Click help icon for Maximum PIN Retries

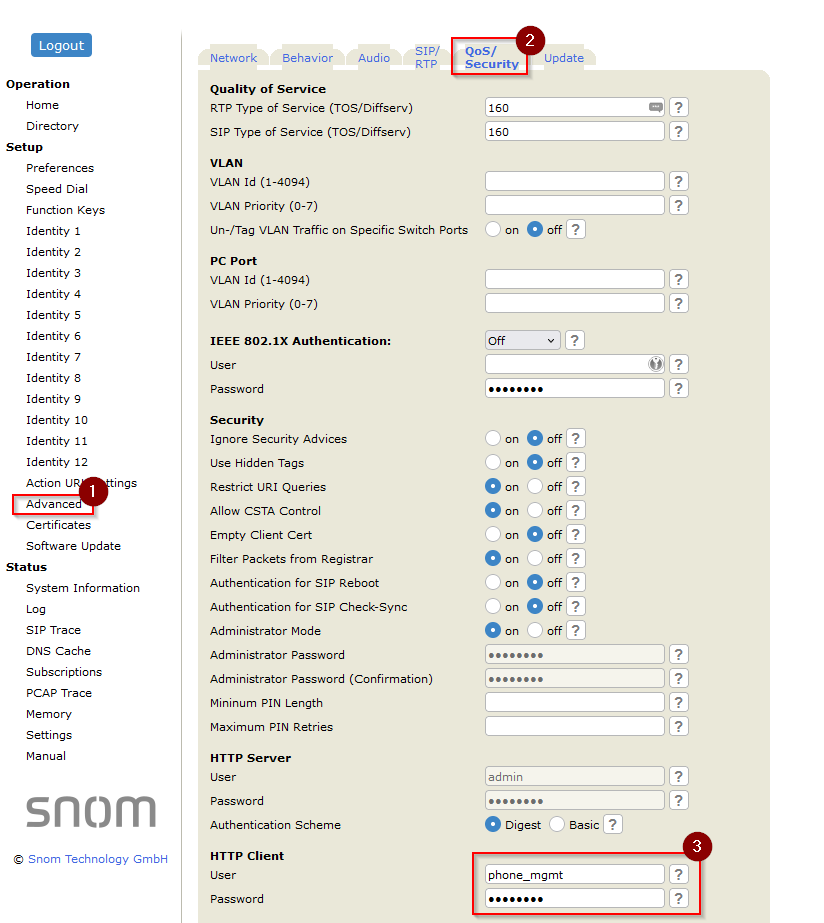pos(678,727)
